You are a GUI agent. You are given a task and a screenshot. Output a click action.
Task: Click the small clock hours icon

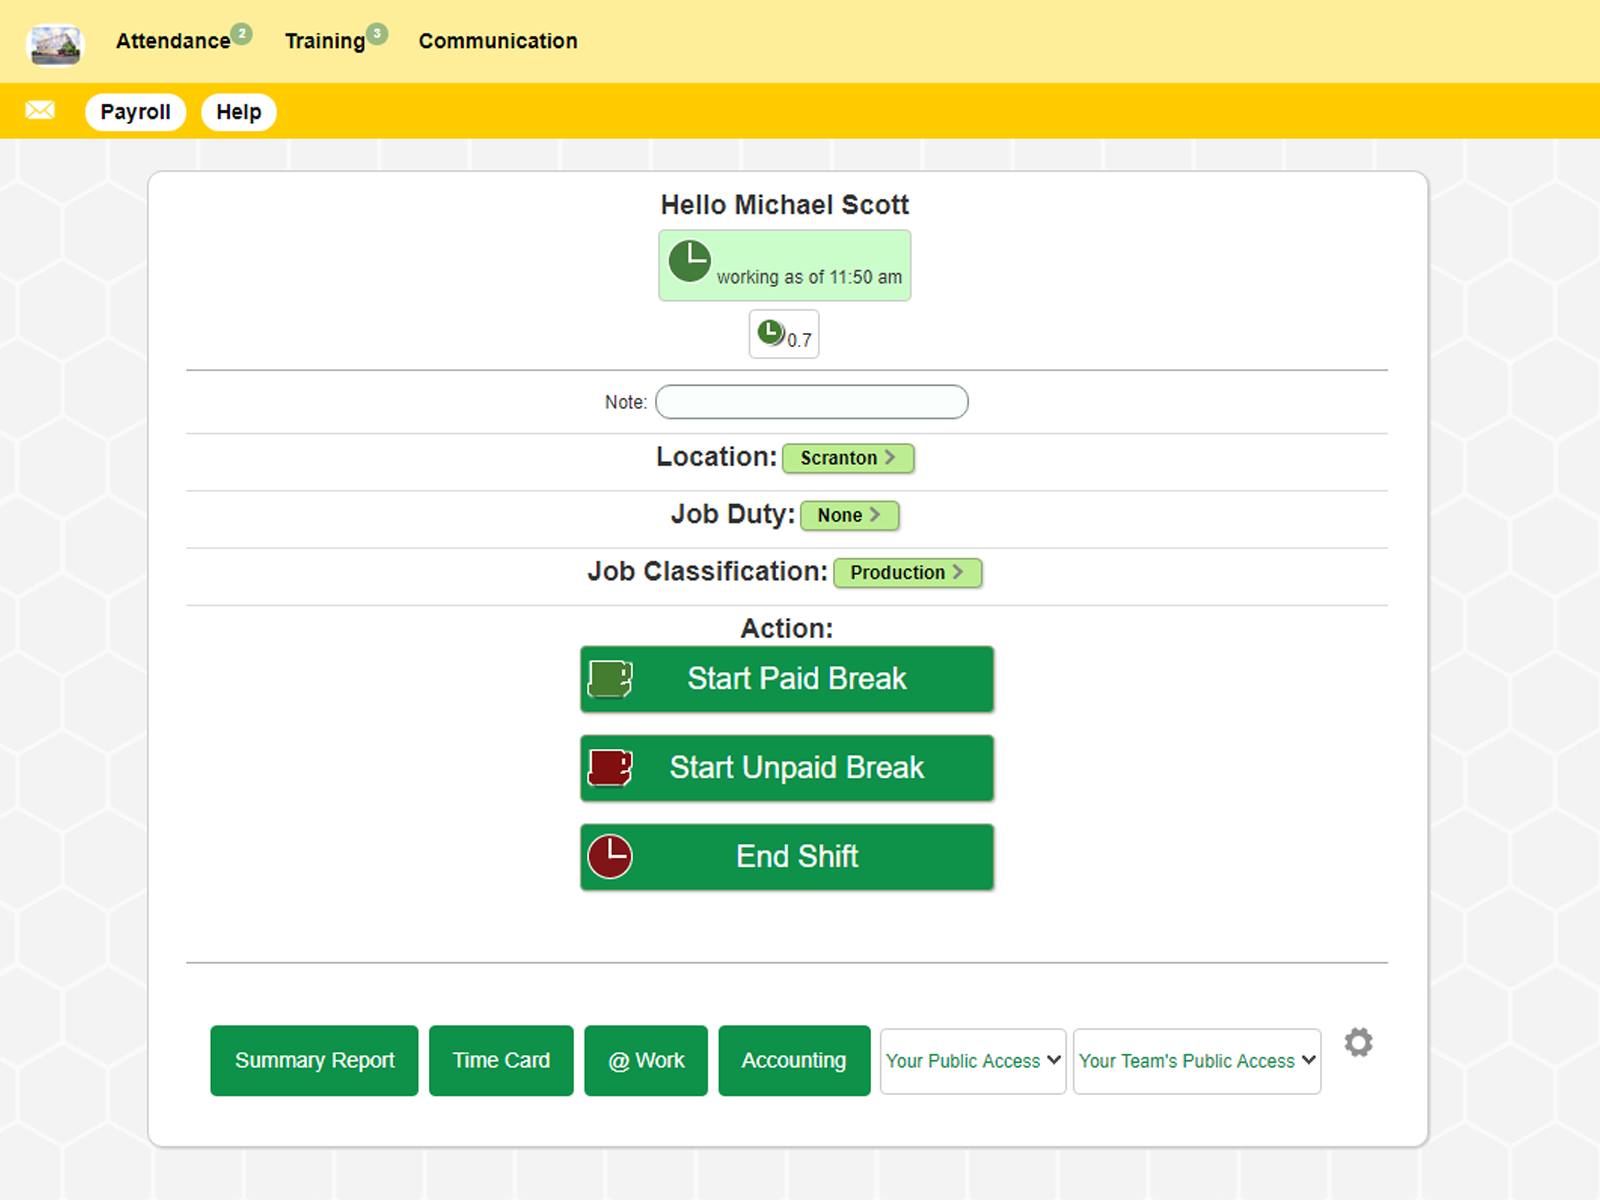pyautogui.click(x=770, y=332)
